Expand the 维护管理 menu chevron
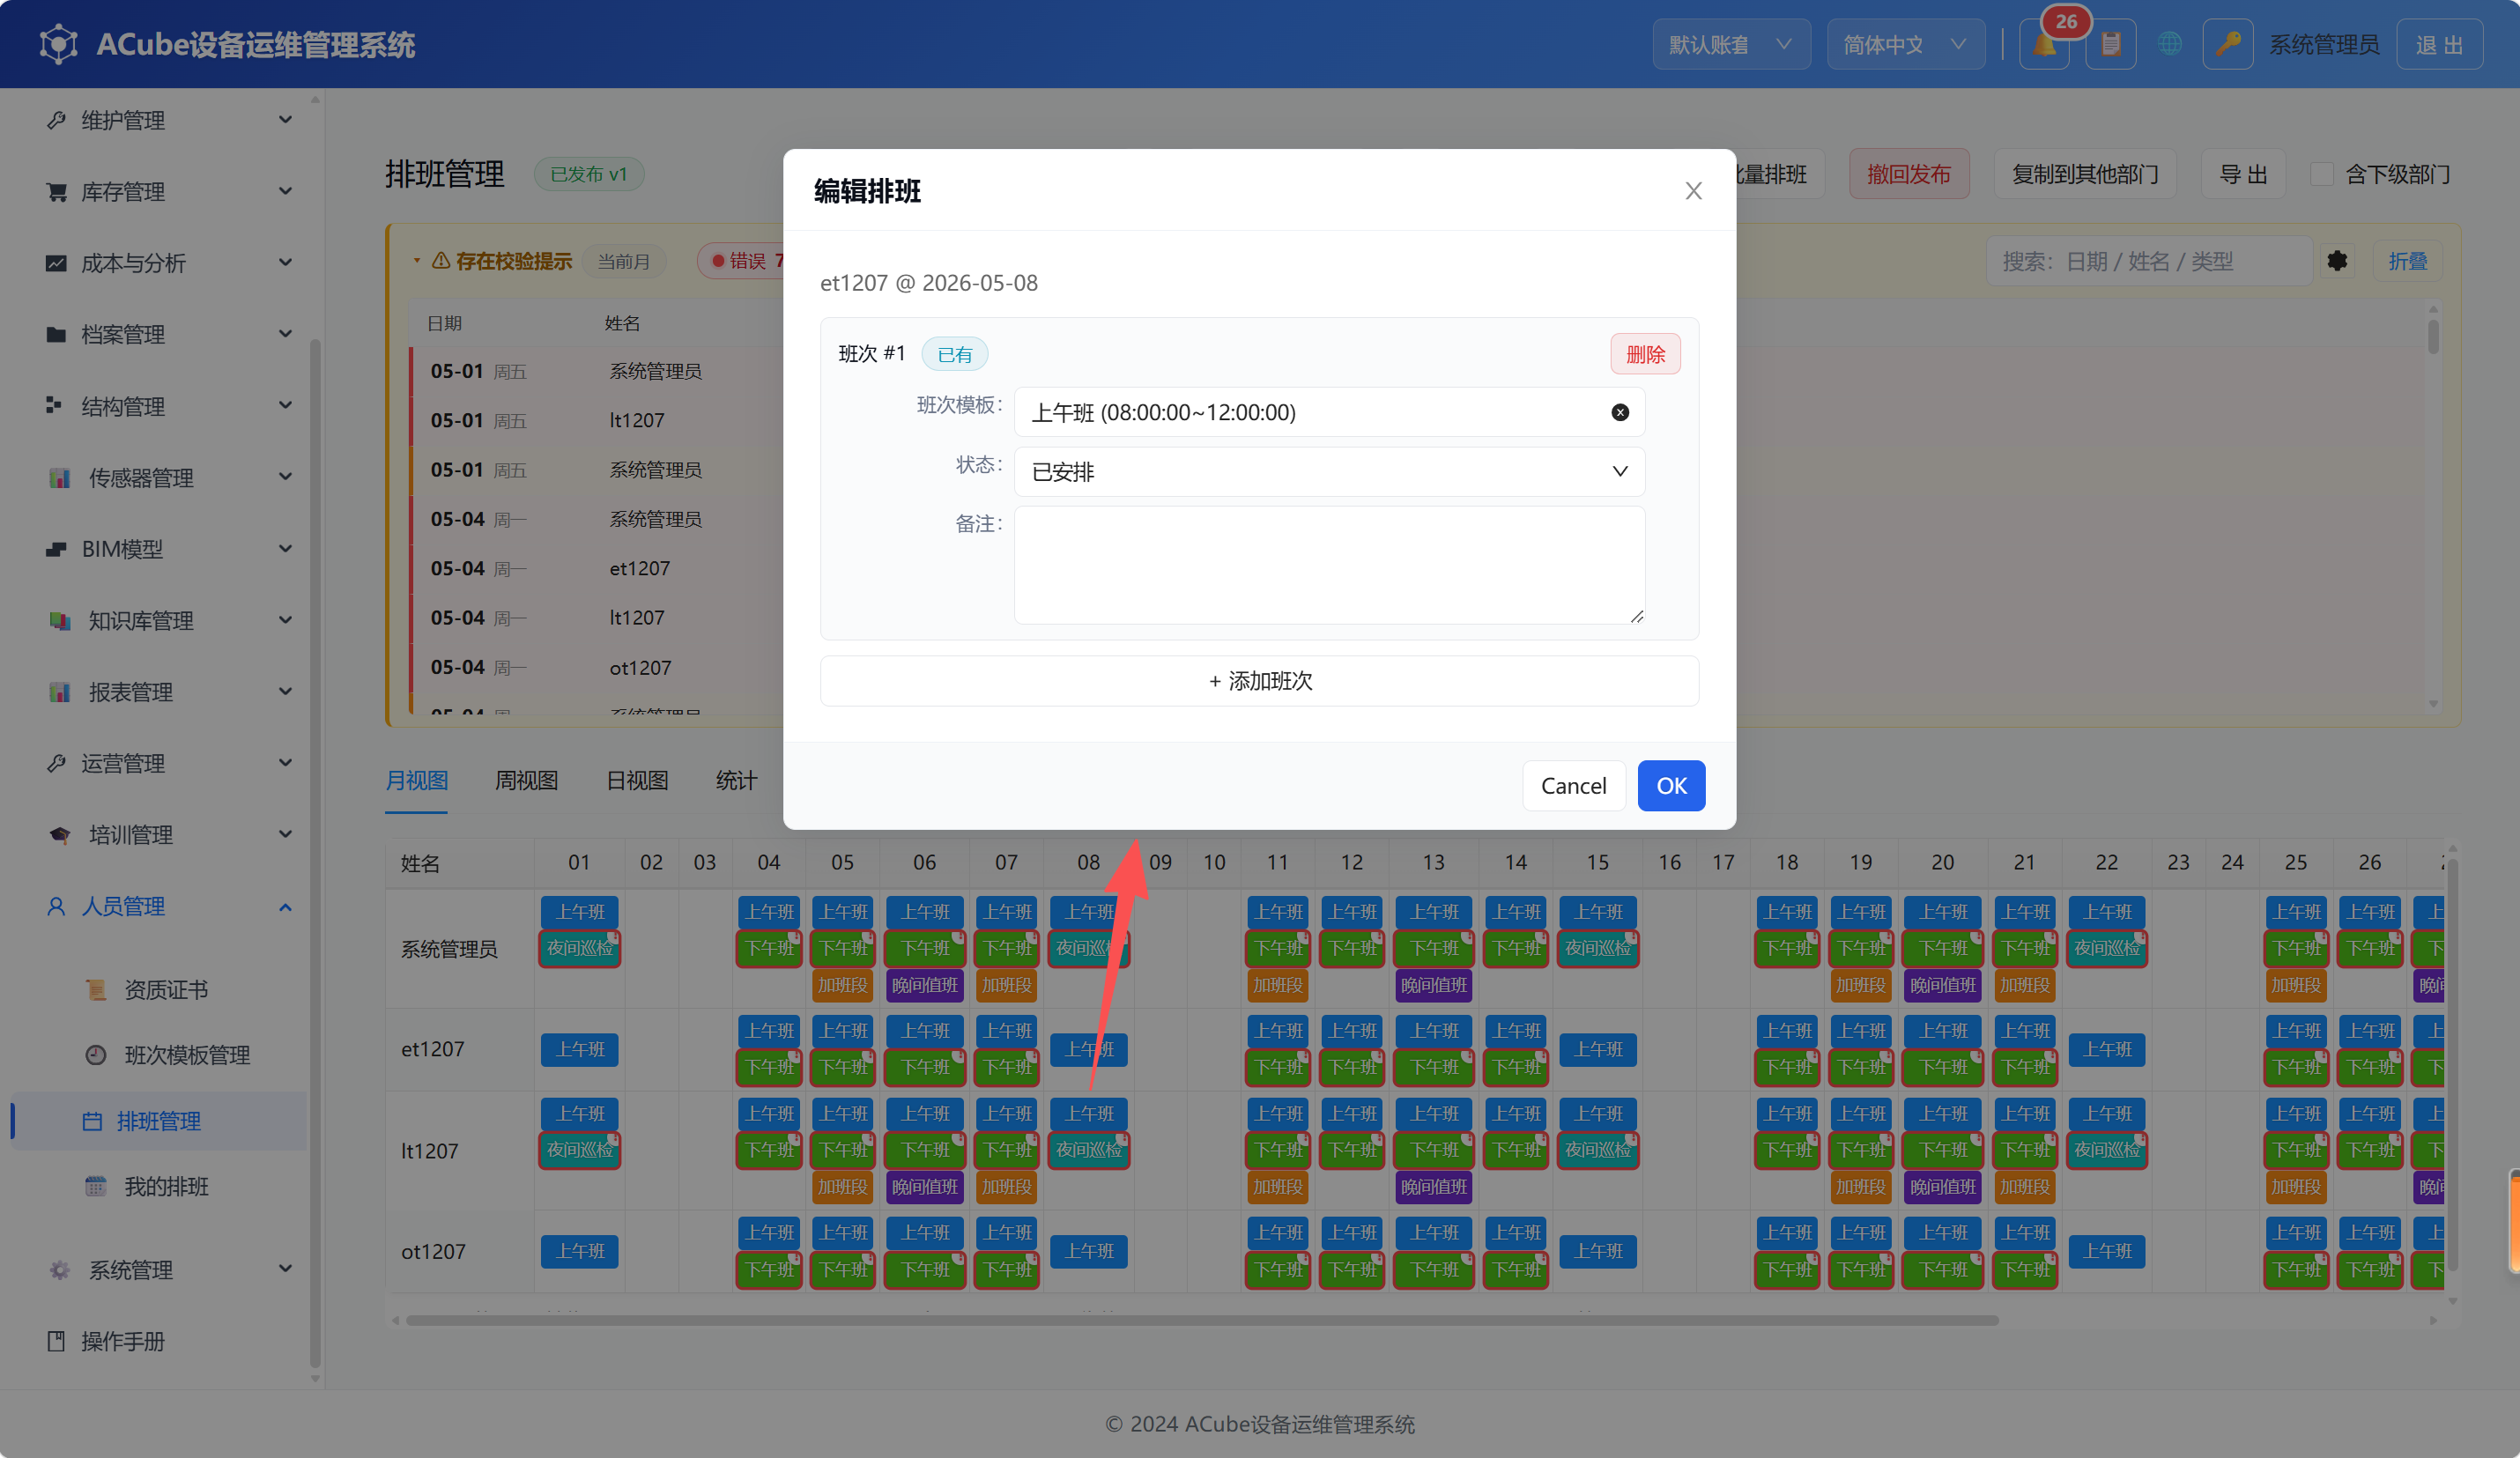Screen dimensions: 2520x1458 (x=285, y=120)
